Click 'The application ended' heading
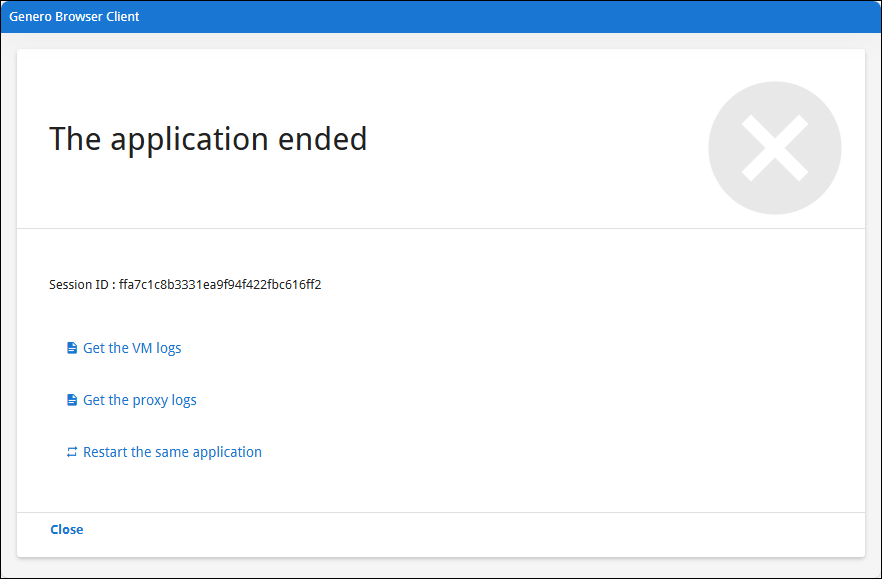 (208, 138)
